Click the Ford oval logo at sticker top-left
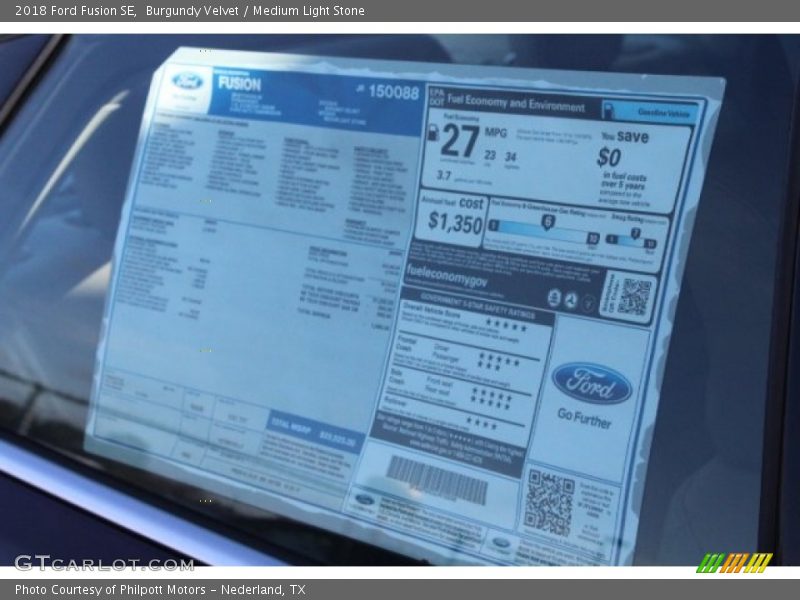 point(188,81)
